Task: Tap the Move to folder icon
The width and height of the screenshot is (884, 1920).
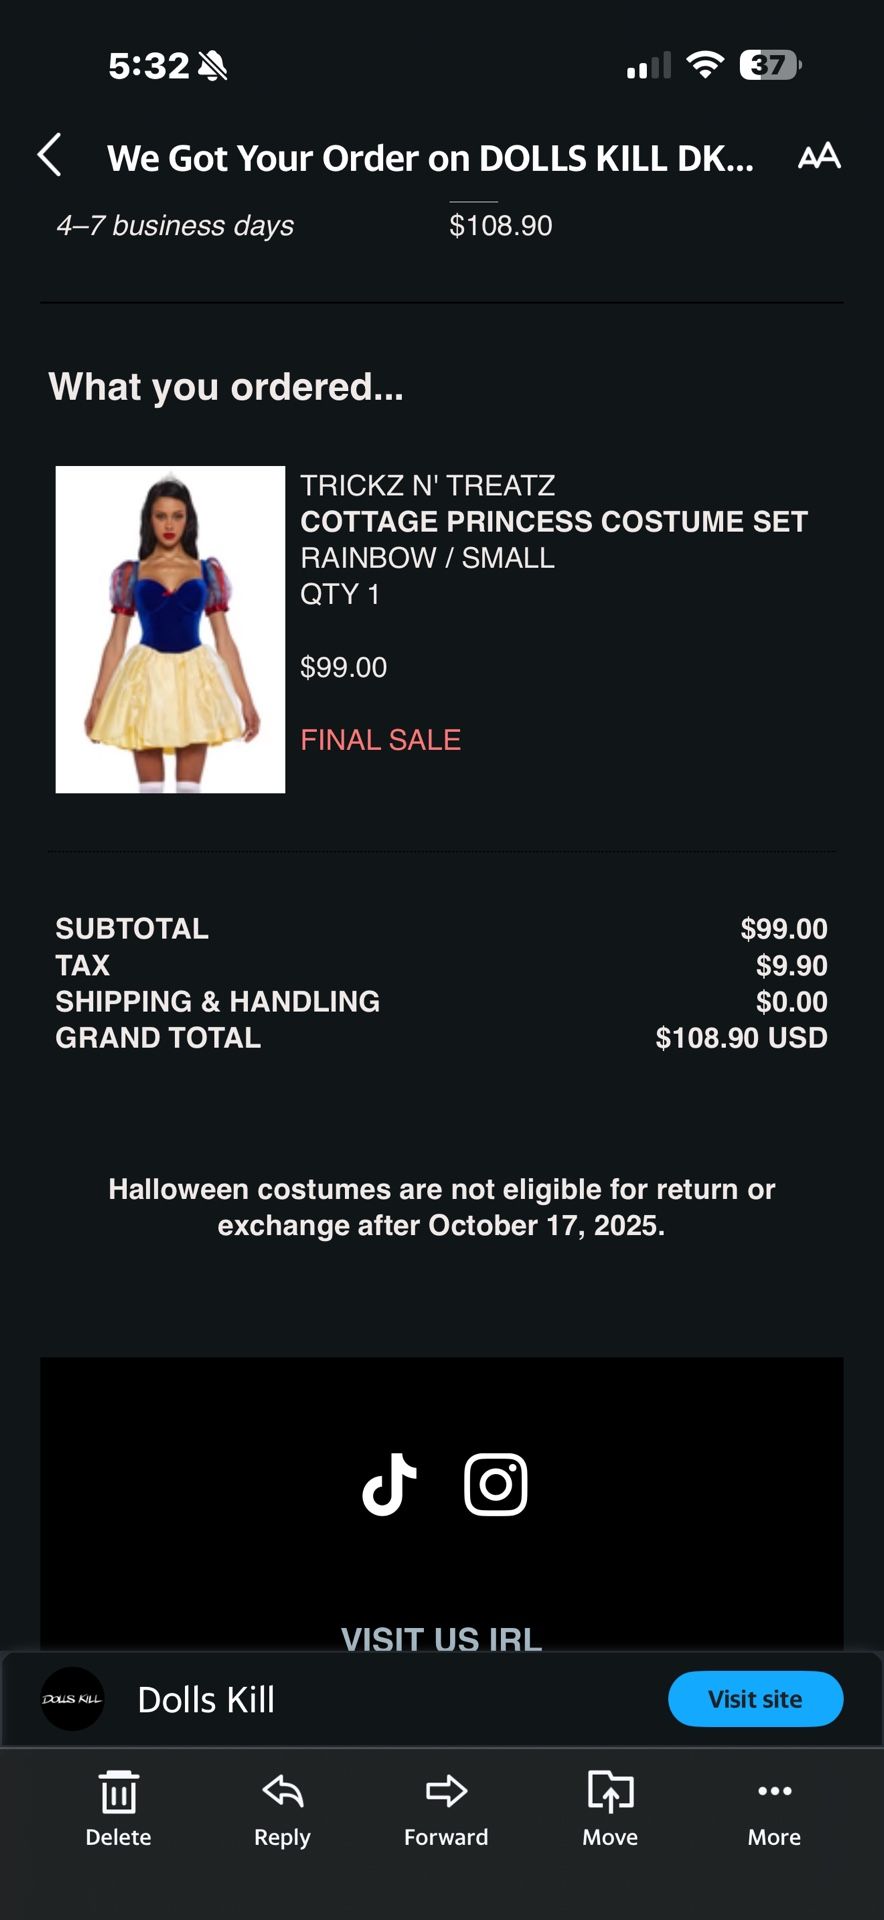Action: (610, 1790)
